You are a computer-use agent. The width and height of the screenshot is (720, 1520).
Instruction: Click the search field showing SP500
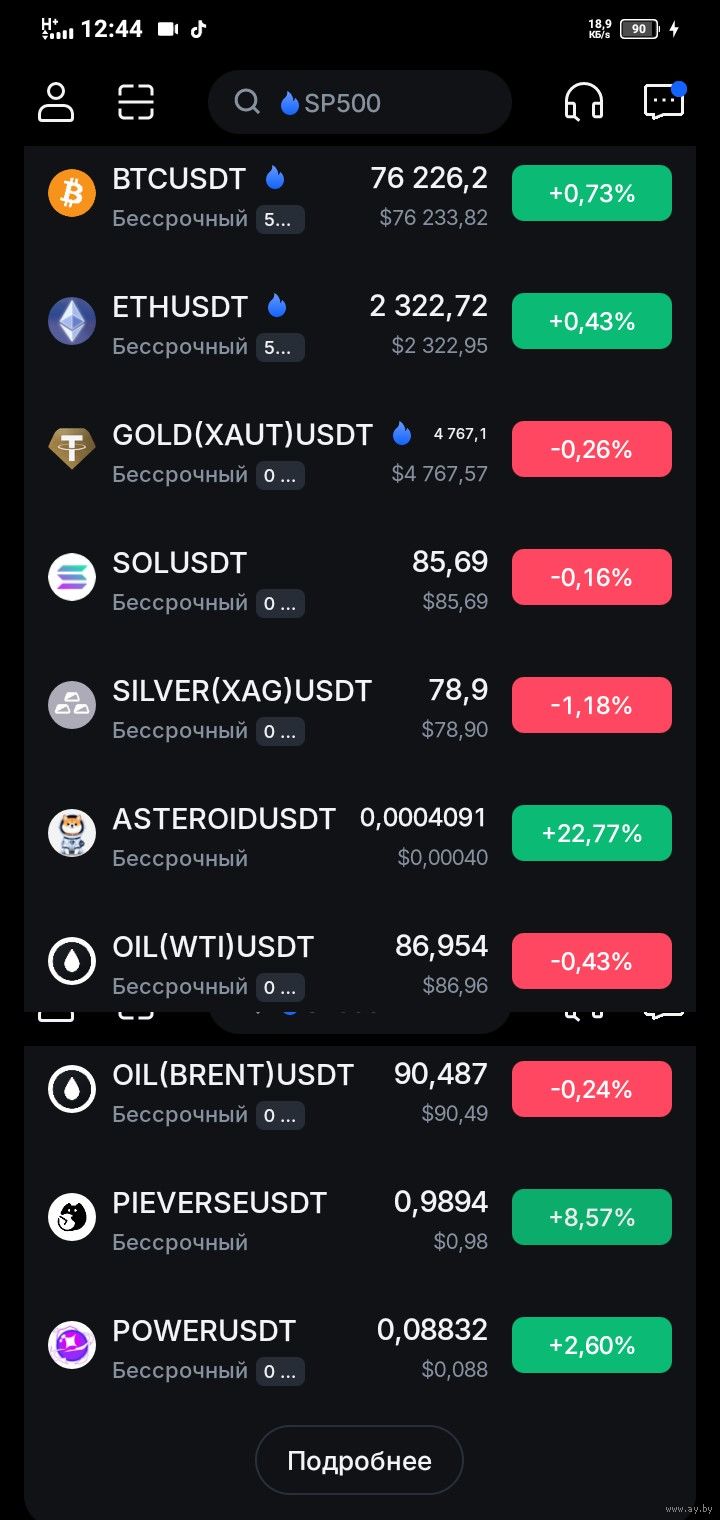pyautogui.click(x=360, y=102)
